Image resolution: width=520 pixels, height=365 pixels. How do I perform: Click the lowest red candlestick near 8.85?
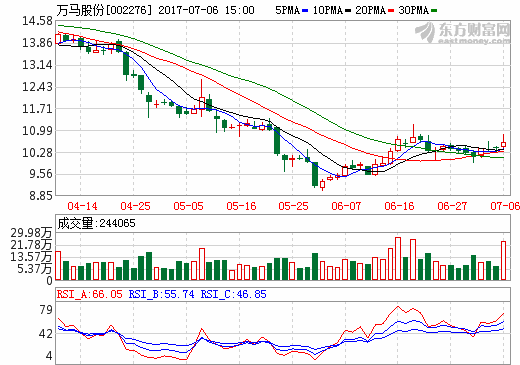(322, 185)
